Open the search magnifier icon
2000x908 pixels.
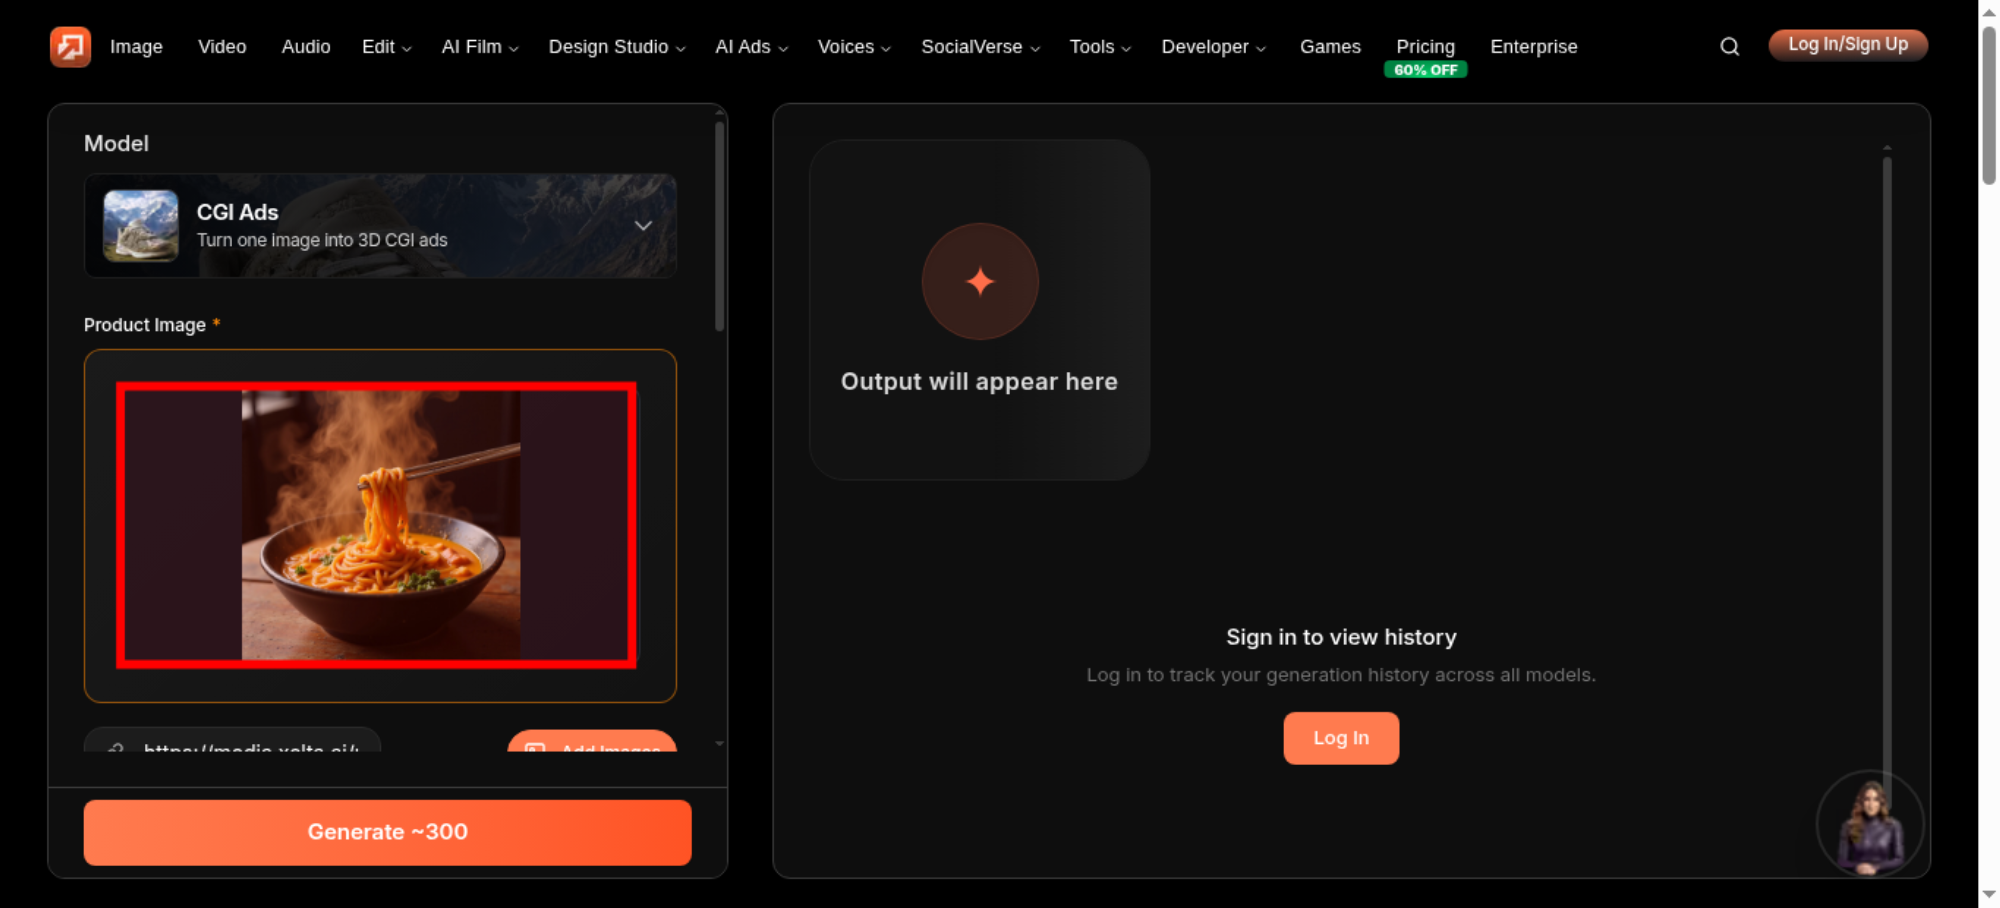tap(1729, 46)
